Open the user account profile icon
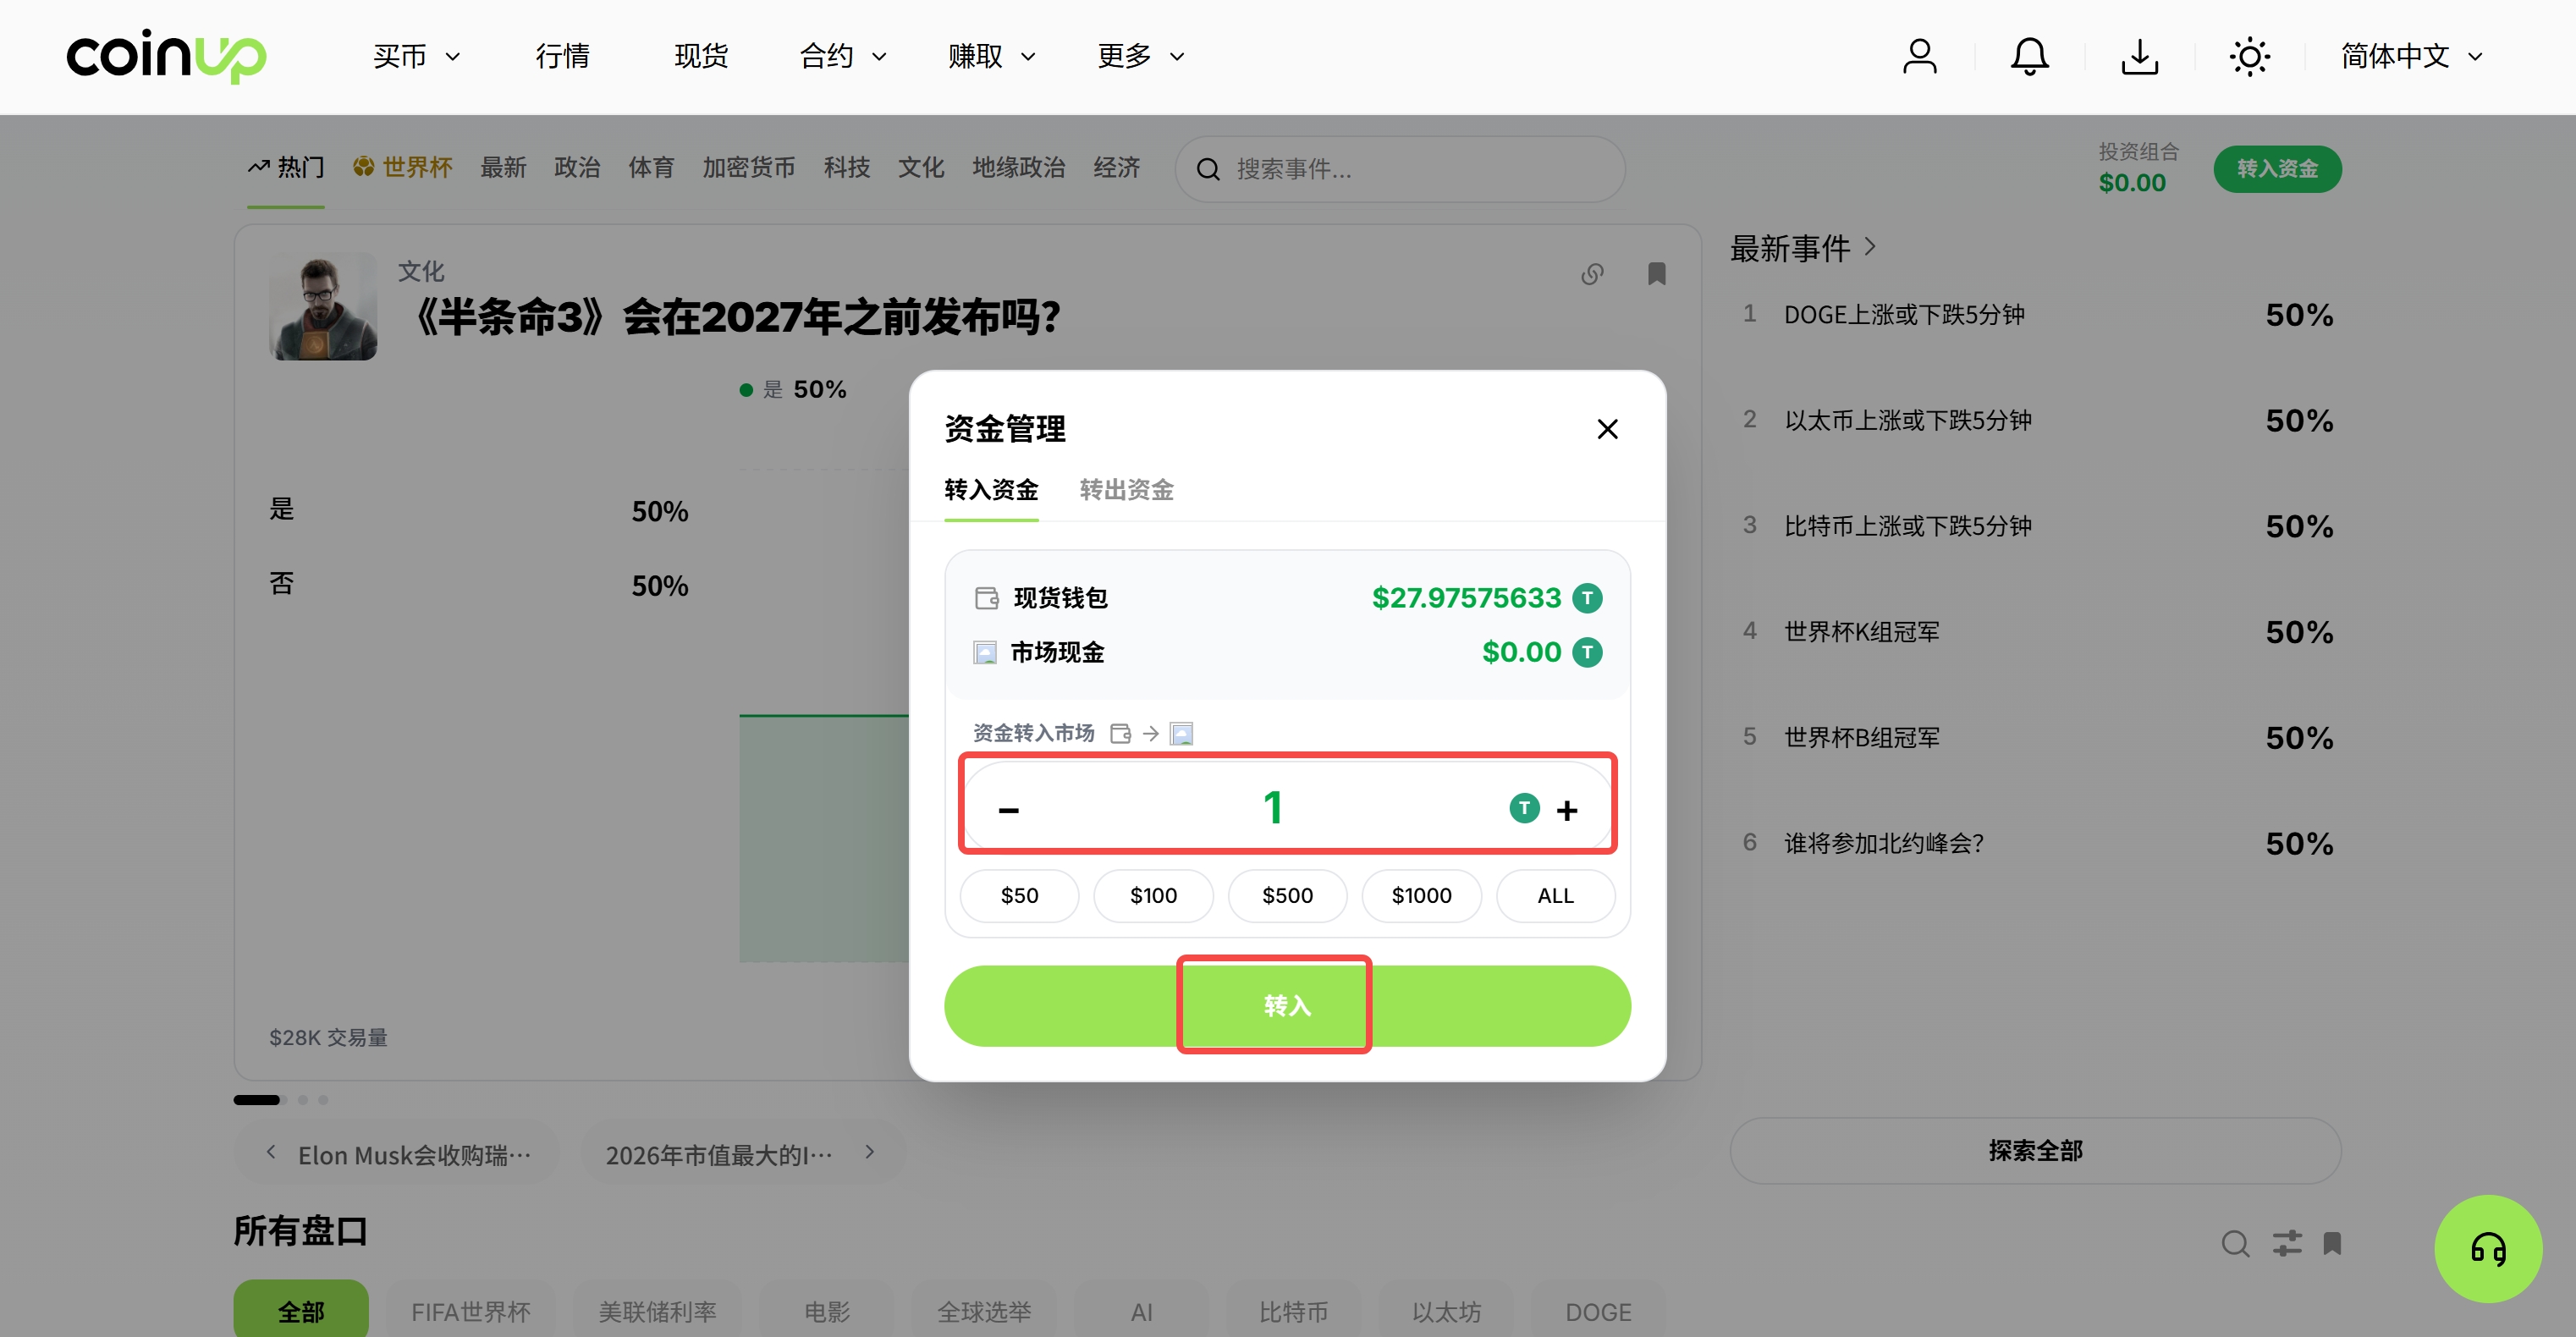The image size is (2576, 1337). coord(1919,56)
